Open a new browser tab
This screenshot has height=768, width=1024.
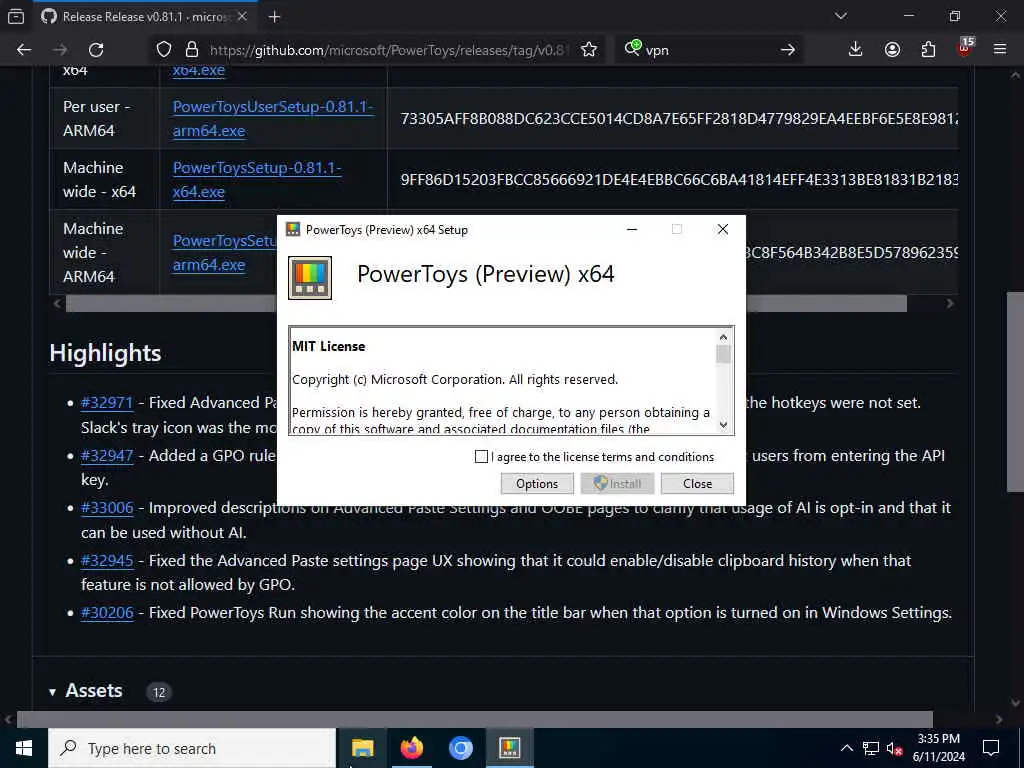point(274,17)
